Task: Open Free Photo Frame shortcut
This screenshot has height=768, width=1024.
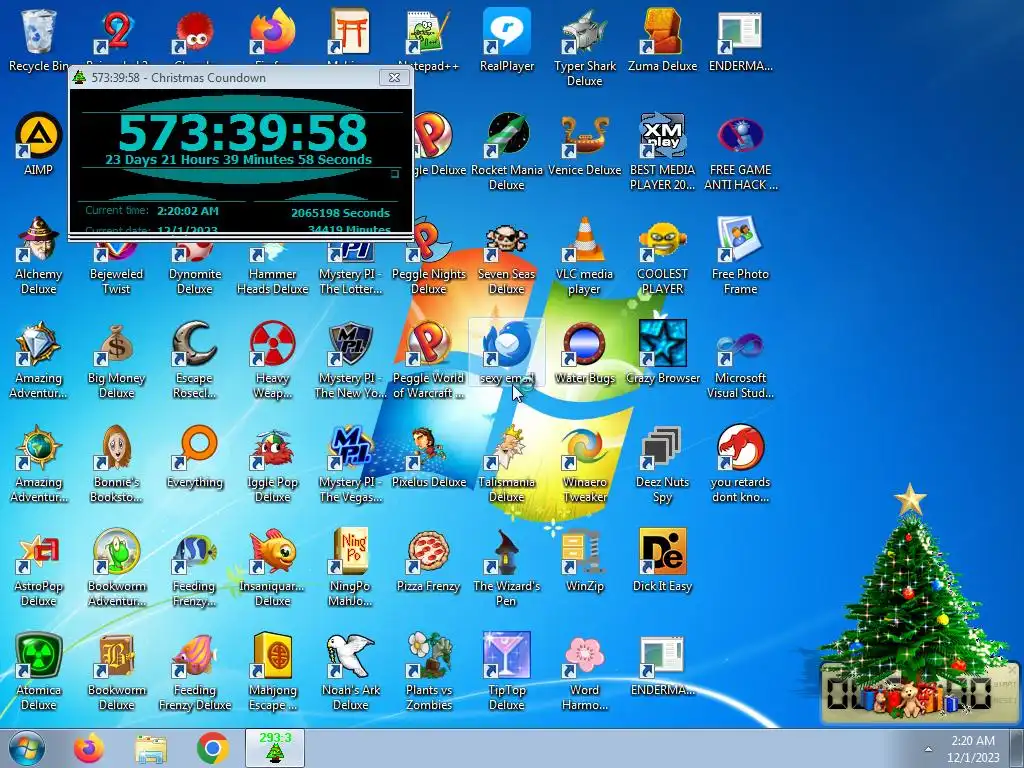Action: click(x=741, y=256)
